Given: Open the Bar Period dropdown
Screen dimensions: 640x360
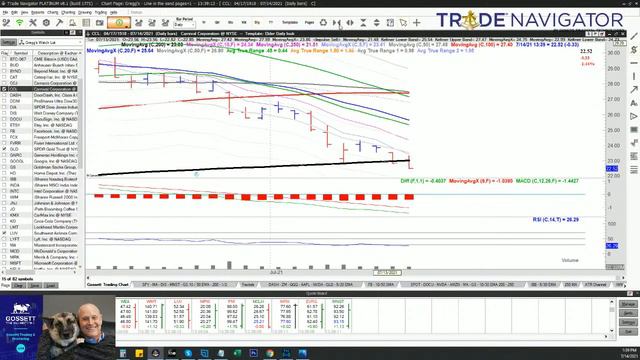Looking at the screenshot, I should click(184, 25).
